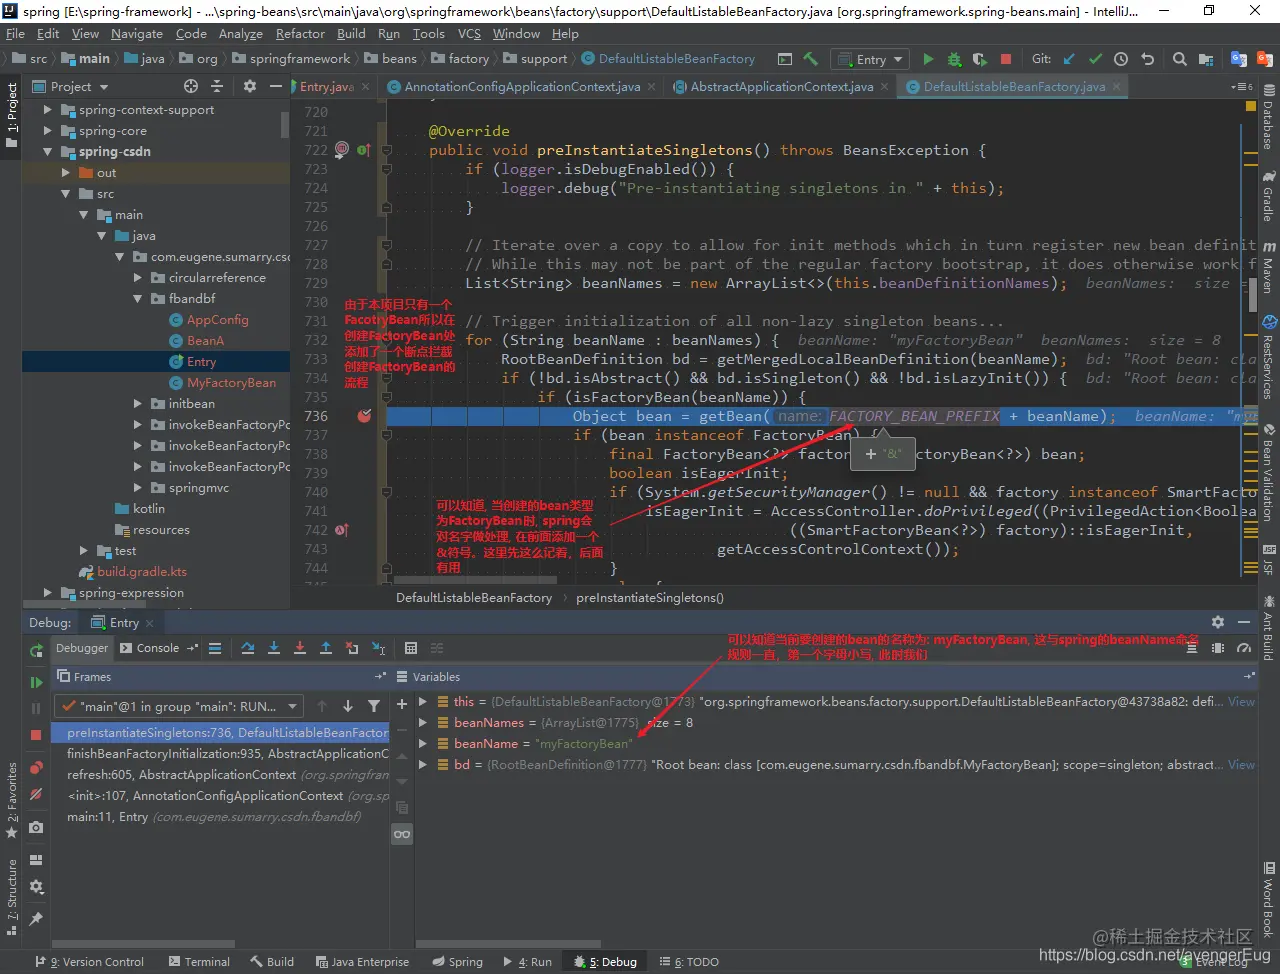The height and width of the screenshot is (974, 1280).
Task: Open the Terminal tool window
Action: (x=199, y=962)
